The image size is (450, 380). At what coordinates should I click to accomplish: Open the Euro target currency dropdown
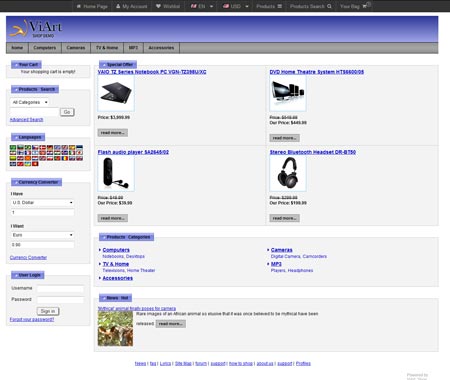click(x=42, y=235)
